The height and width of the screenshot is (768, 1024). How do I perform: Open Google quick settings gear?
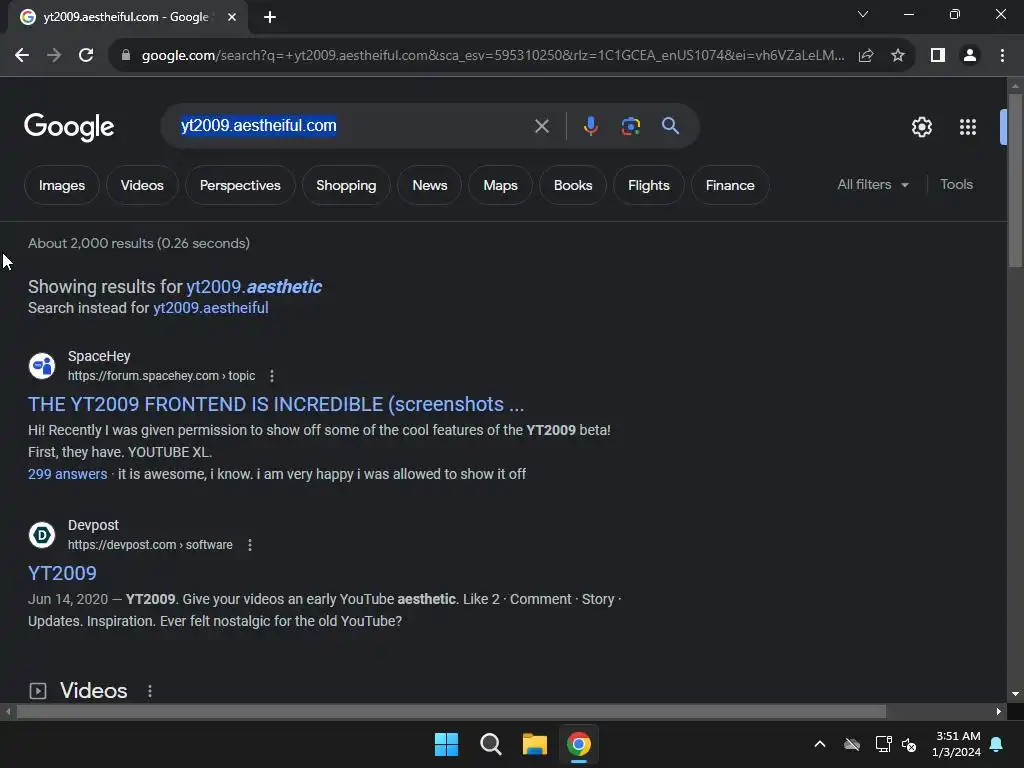click(921, 127)
